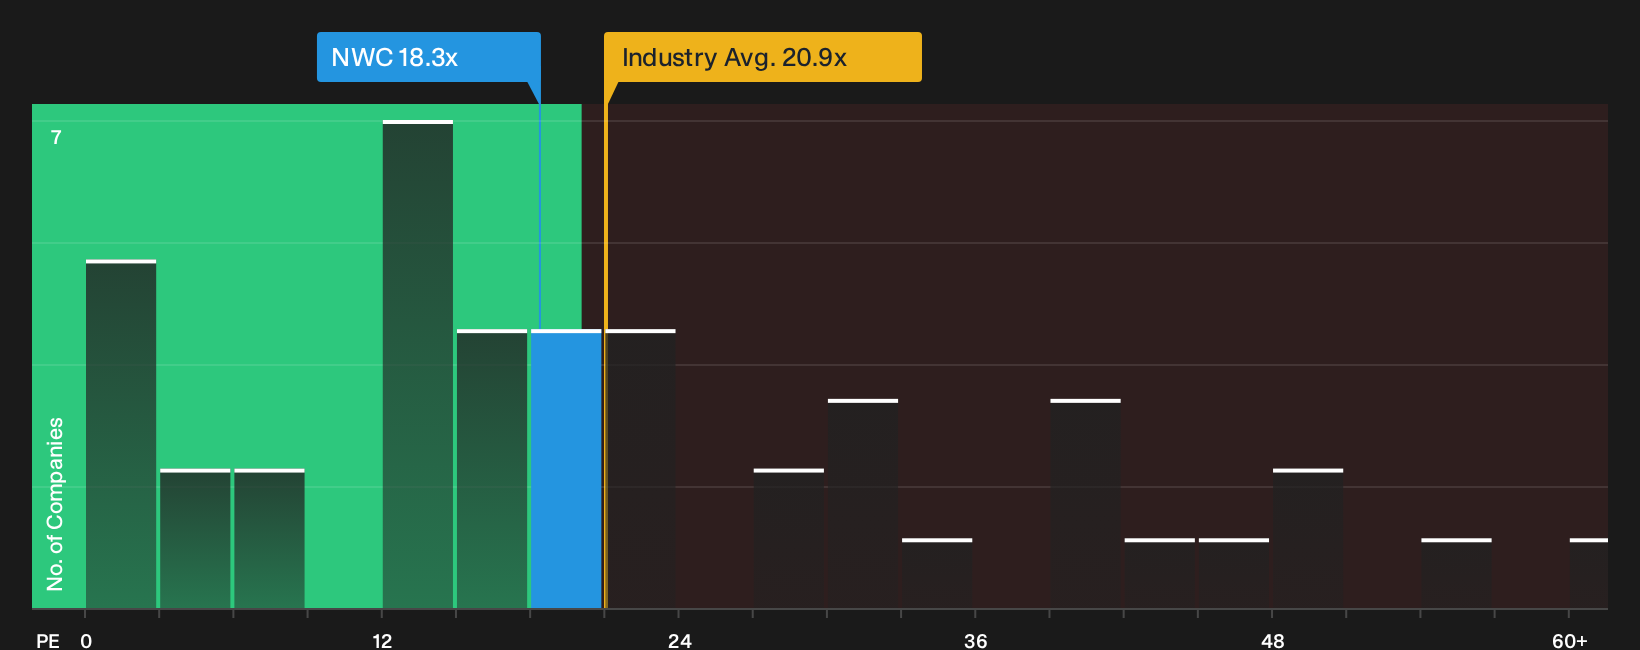Click the y-axis value 7
The image size is (1640, 650).
point(56,138)
